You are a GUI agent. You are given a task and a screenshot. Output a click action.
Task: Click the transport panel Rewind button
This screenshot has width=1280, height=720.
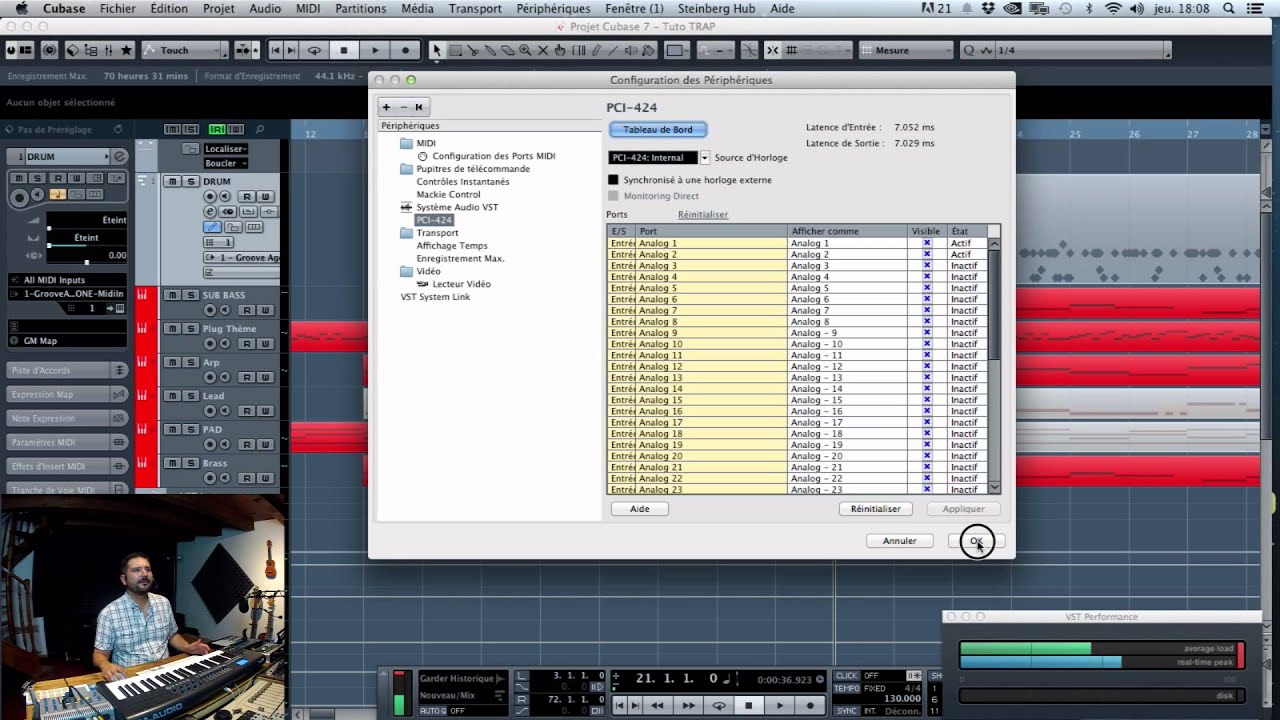[x=657, y=705]
